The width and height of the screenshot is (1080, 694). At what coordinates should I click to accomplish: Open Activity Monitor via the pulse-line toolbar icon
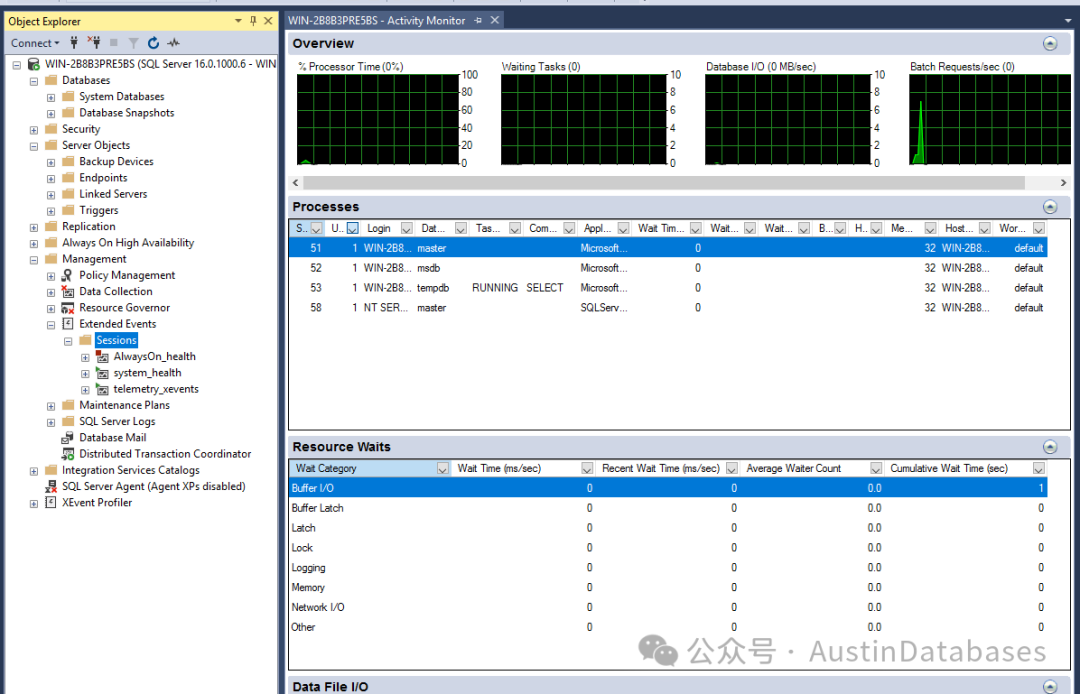174,43
